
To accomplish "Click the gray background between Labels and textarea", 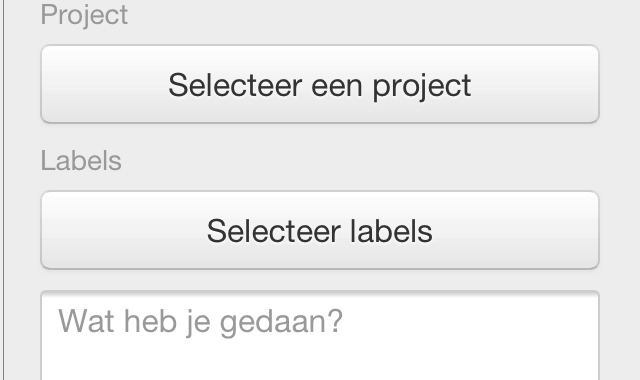I will click(x=320, y=280).
